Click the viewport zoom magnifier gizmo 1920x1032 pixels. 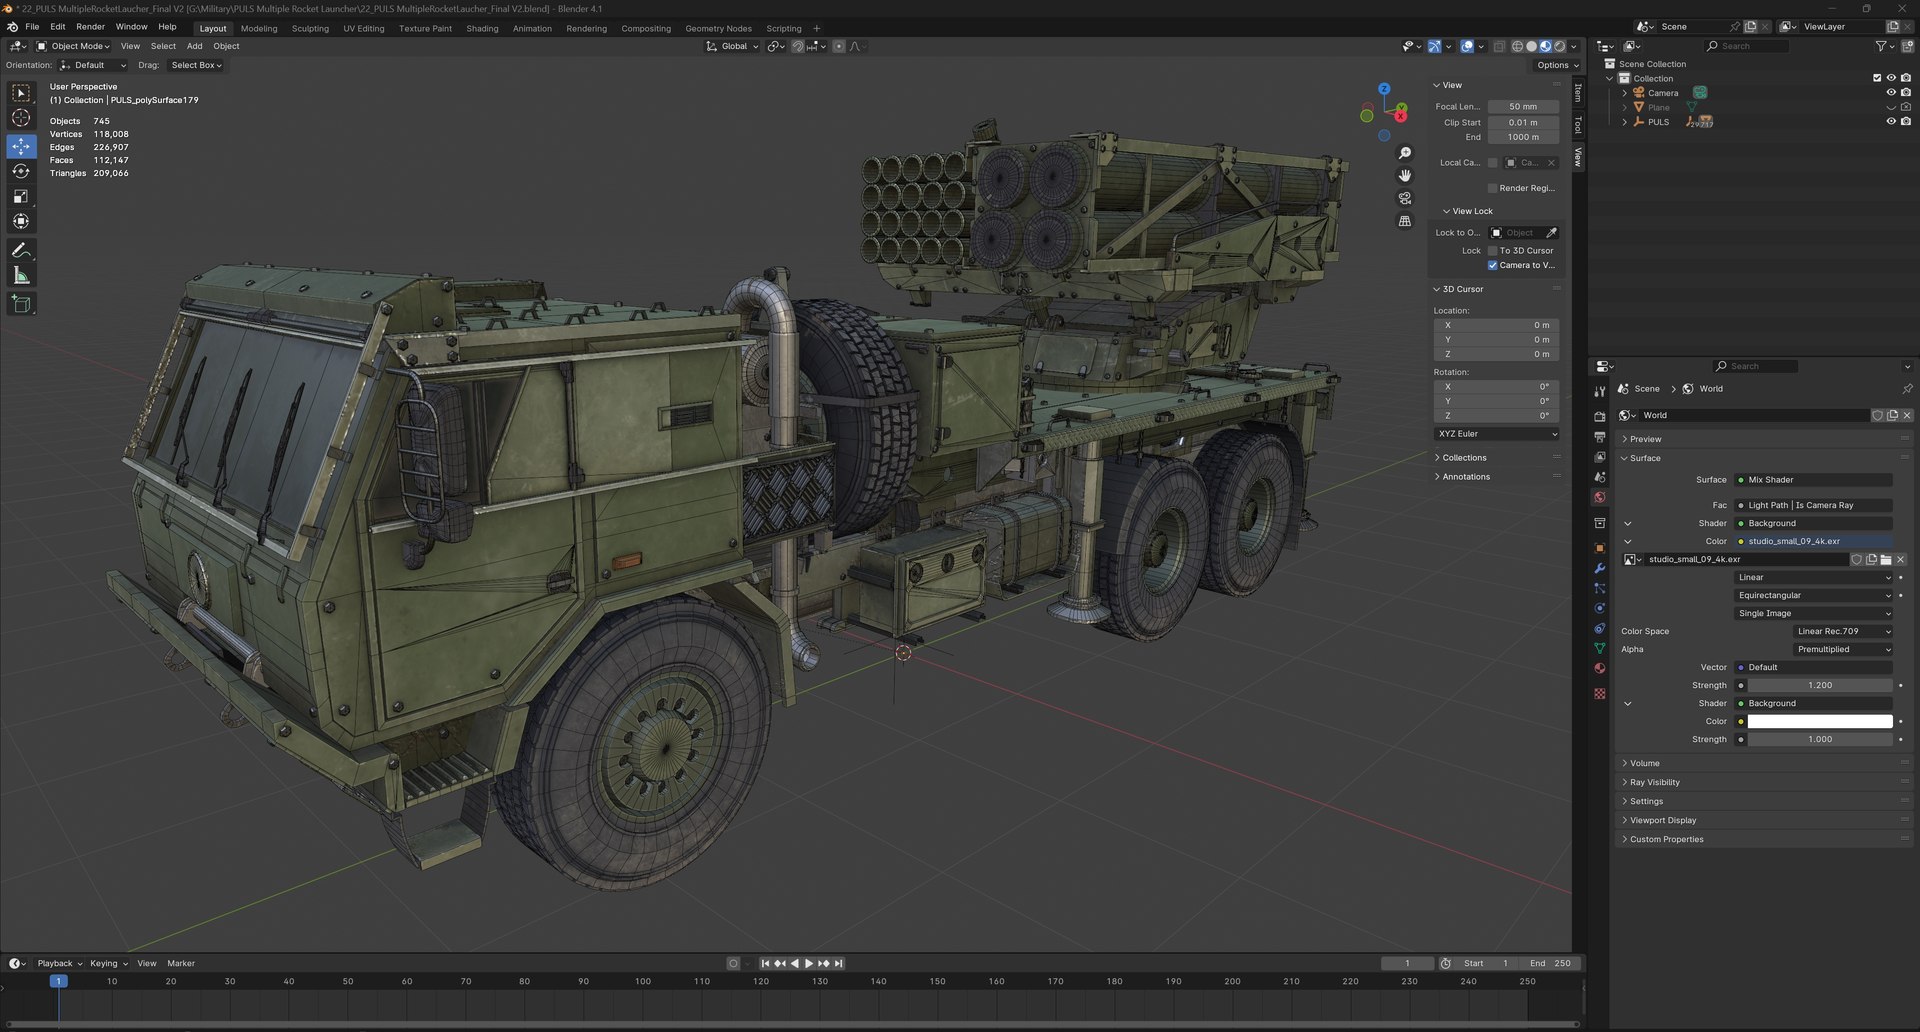(1405, 153)
